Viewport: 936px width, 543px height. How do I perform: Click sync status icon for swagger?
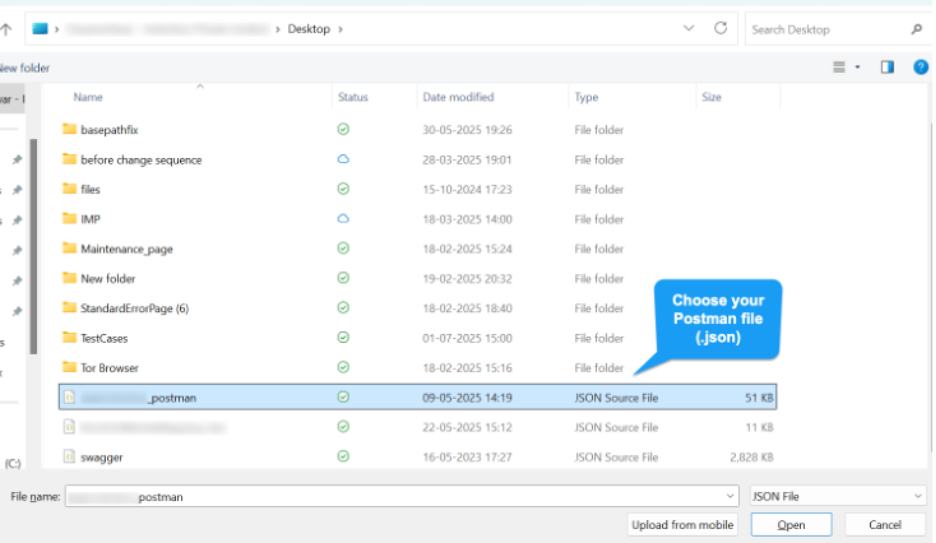pos(343,456)
